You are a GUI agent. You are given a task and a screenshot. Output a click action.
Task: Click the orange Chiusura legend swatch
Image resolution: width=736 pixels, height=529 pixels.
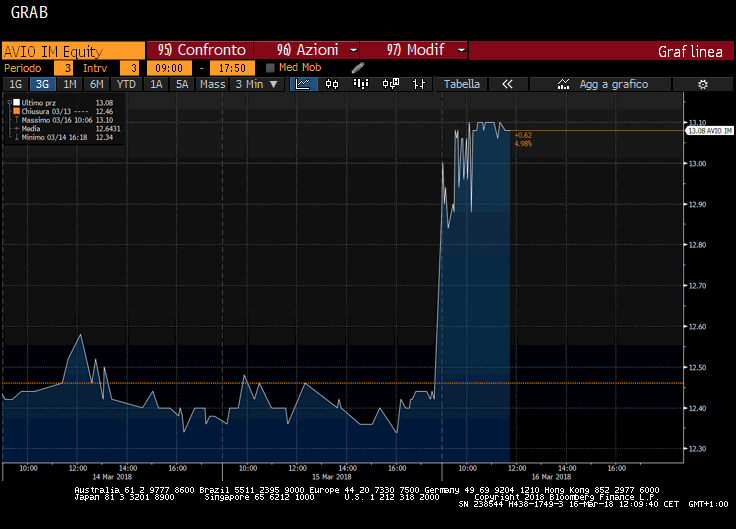15,111
